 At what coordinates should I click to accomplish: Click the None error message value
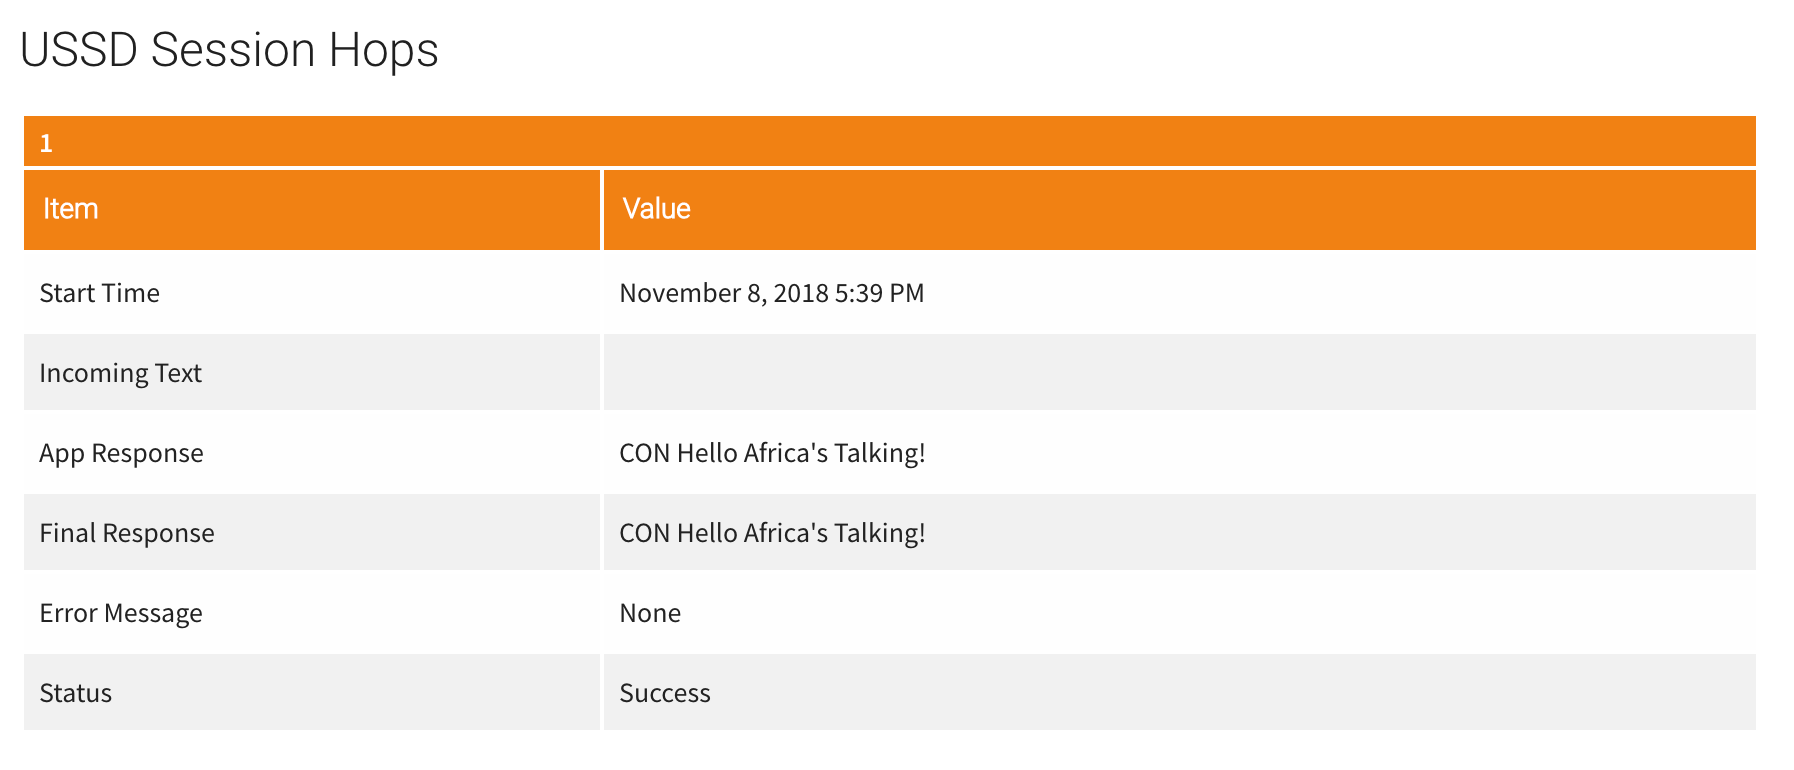pos(650,613)
